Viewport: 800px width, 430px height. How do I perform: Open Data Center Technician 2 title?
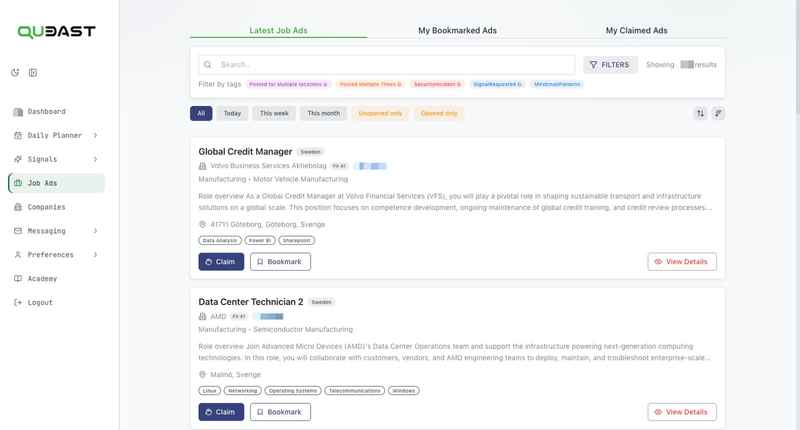[x=251, y=302]
